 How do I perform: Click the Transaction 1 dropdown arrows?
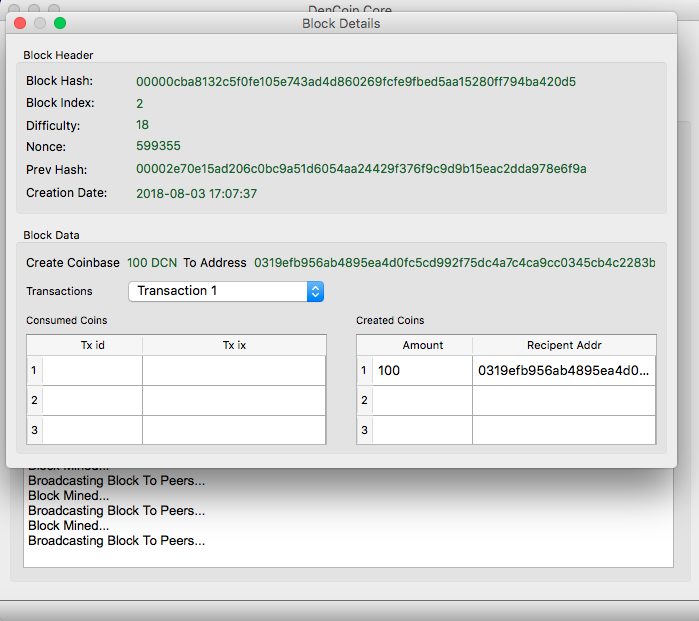tap(315, 291)
